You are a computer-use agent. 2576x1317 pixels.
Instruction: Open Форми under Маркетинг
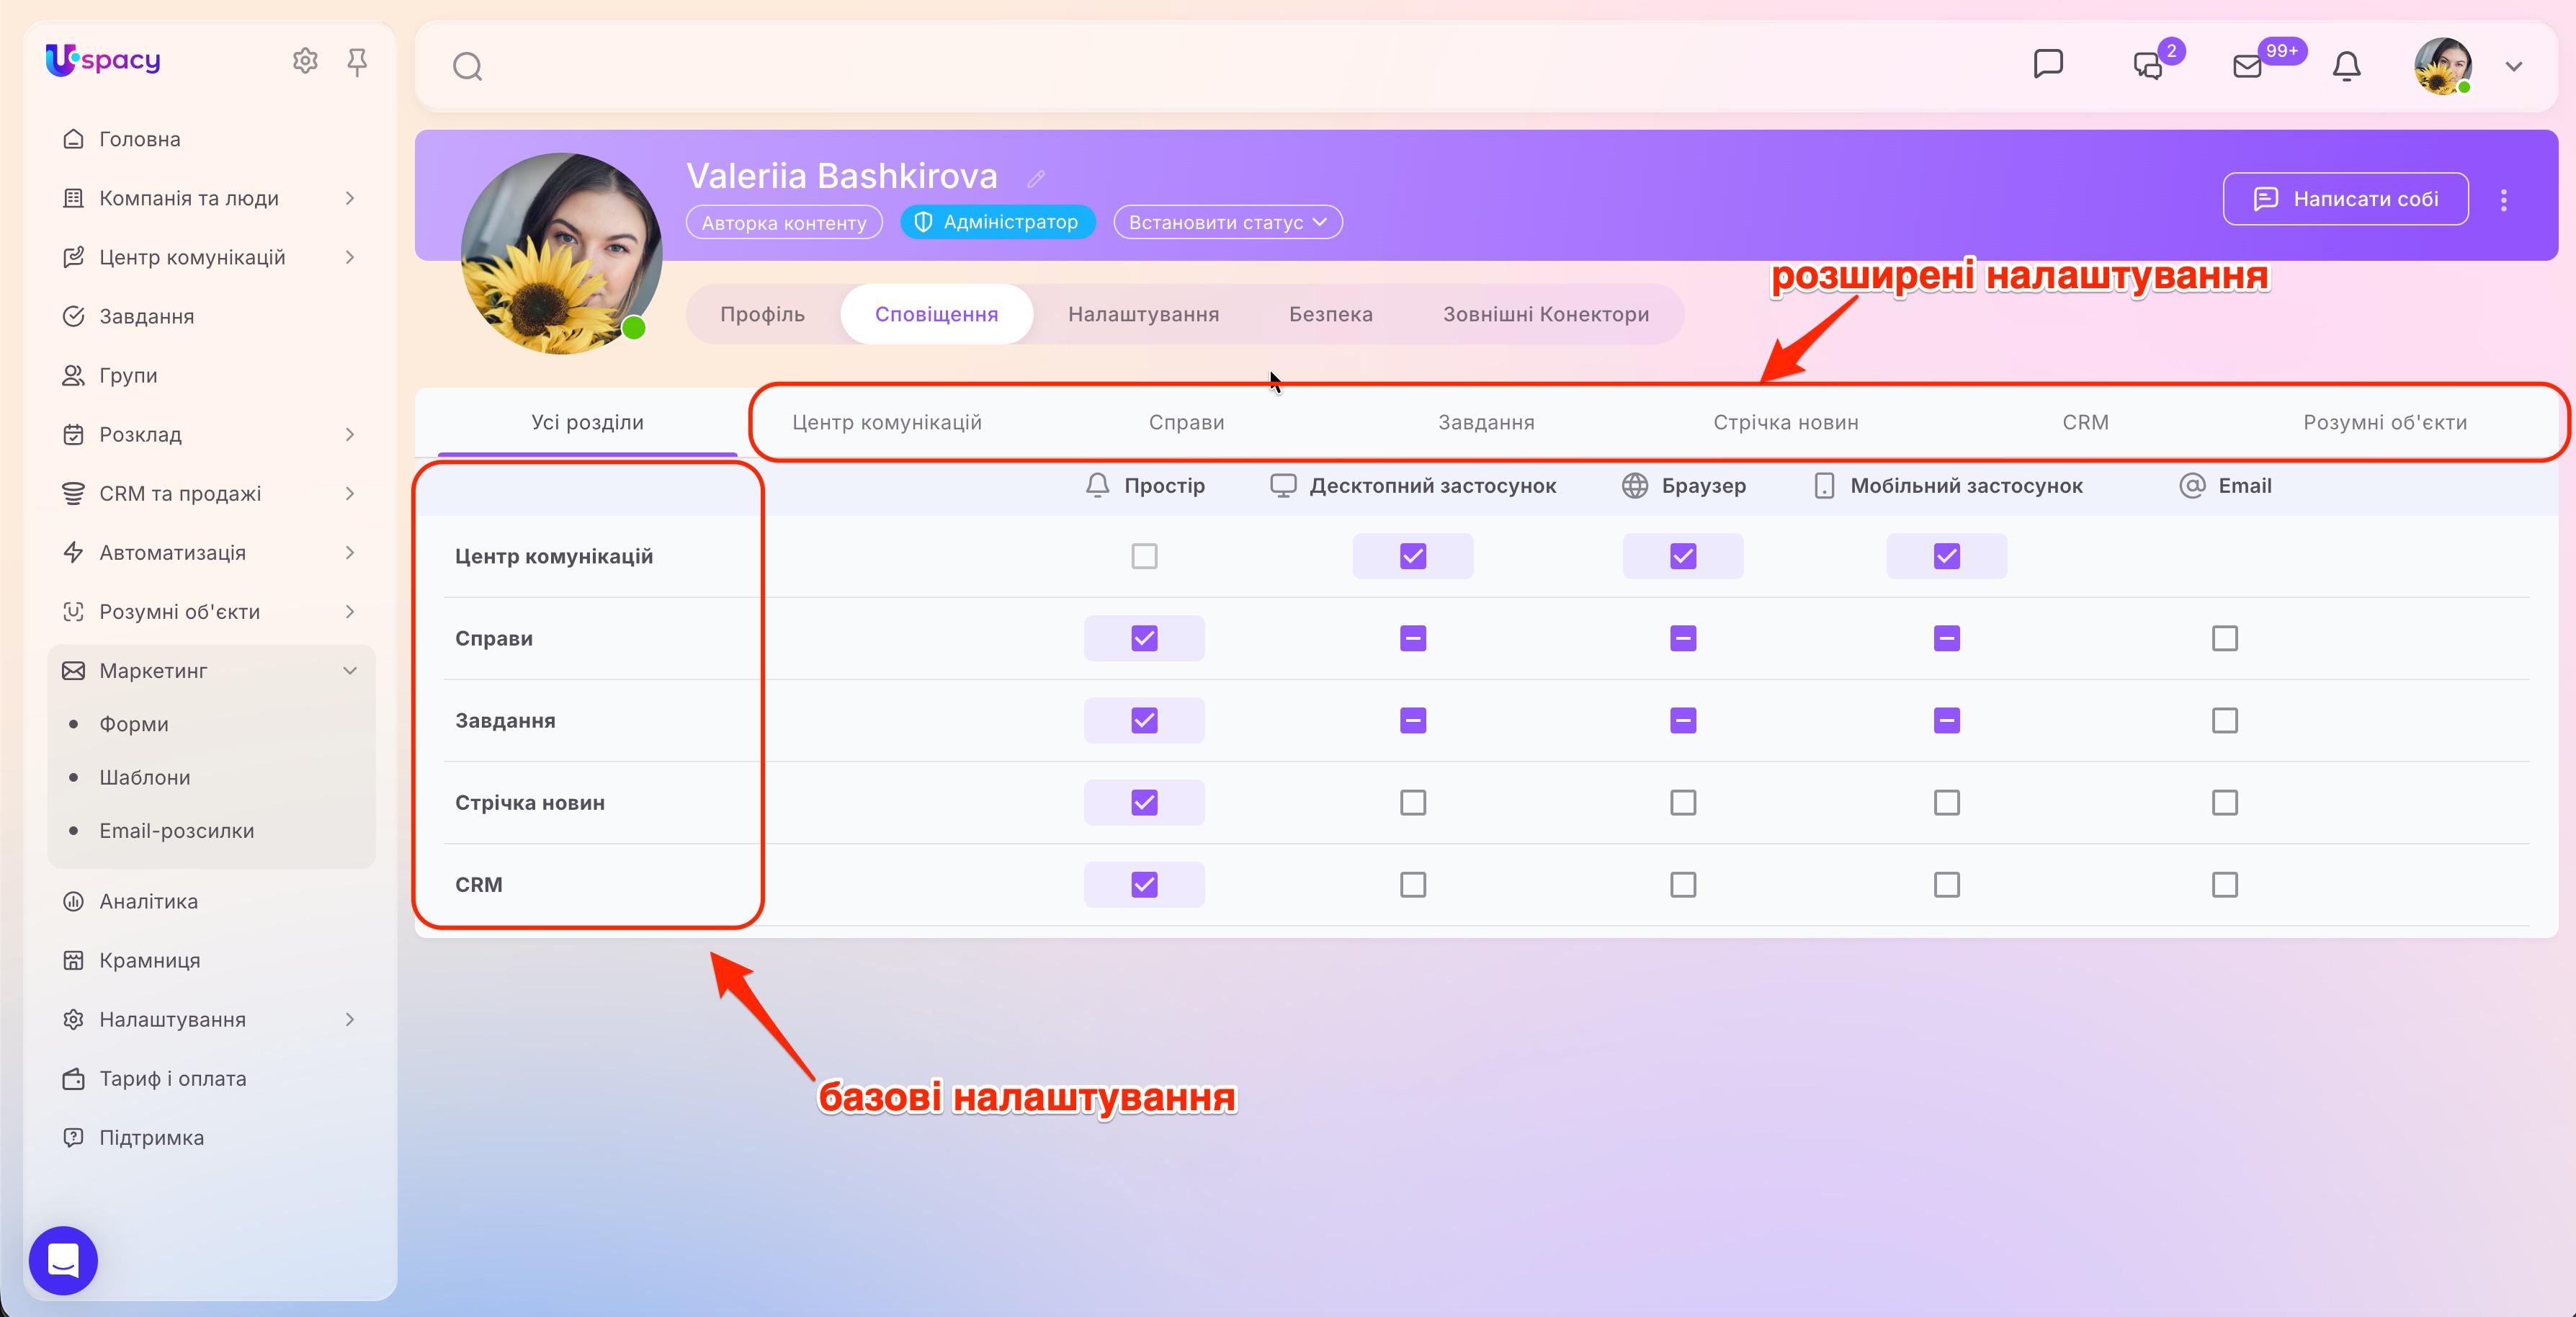click(134, 724)
